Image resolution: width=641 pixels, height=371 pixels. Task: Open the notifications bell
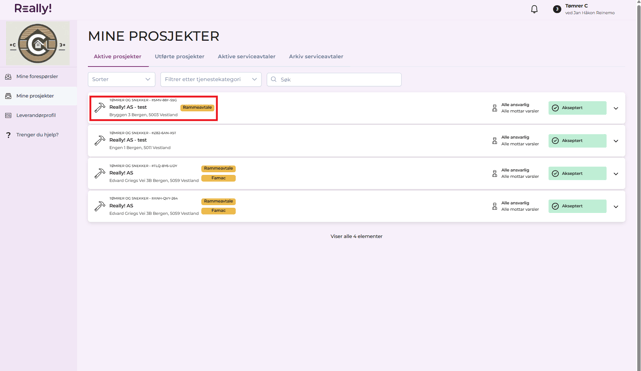534,9
